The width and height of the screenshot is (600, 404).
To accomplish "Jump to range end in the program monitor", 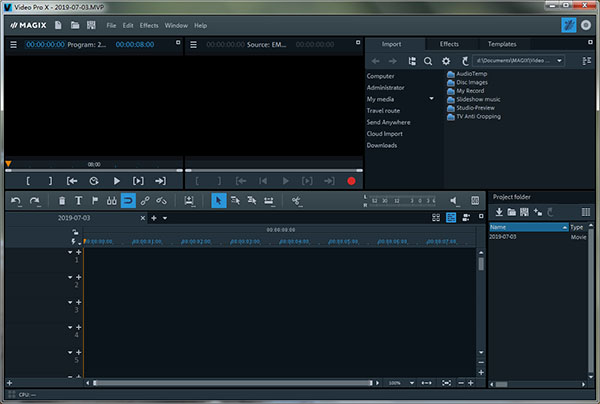I will 160,181.
